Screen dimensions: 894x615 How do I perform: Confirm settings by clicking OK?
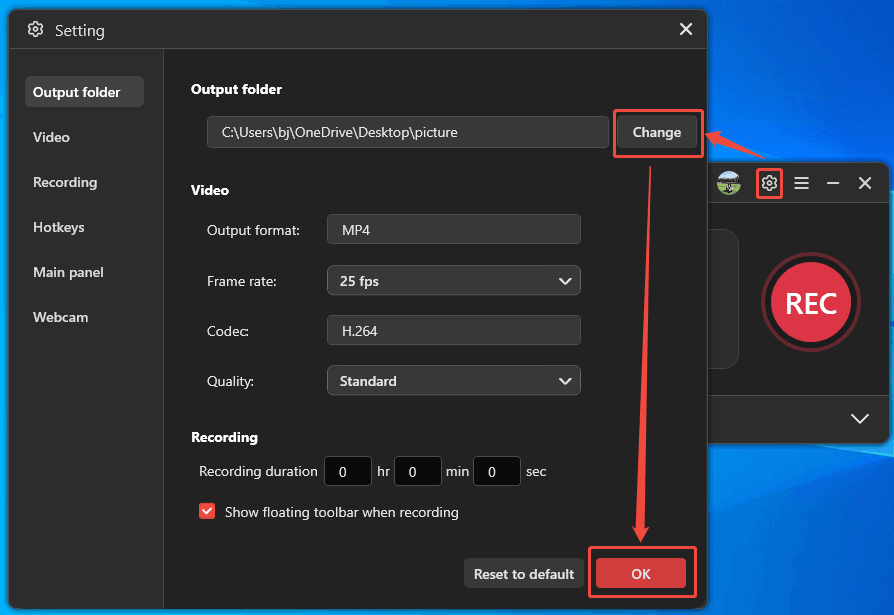[x=642, y=573]
